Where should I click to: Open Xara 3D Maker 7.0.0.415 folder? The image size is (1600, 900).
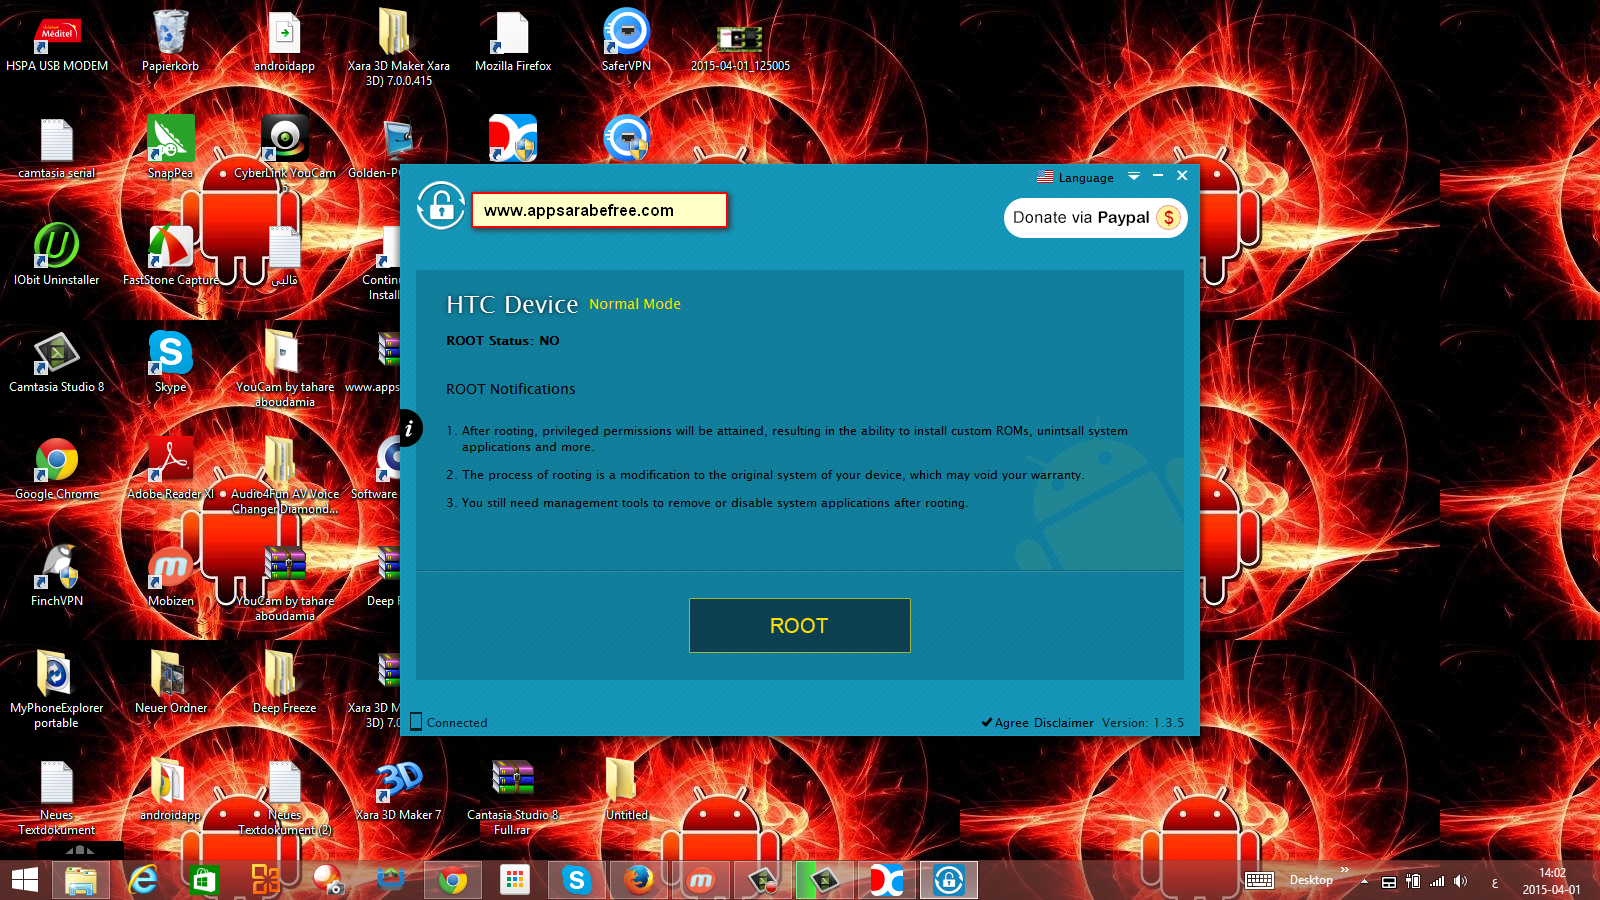398,47
